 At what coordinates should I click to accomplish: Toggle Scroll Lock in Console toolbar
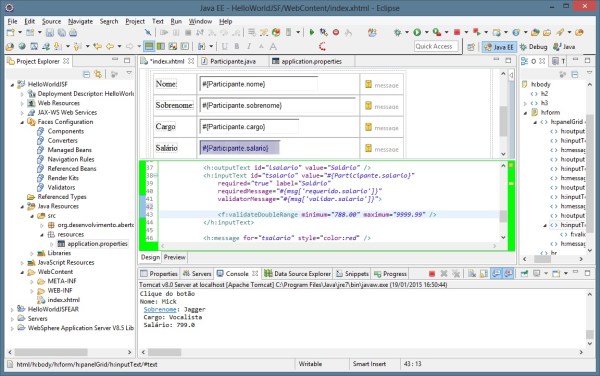click(484, 273)
